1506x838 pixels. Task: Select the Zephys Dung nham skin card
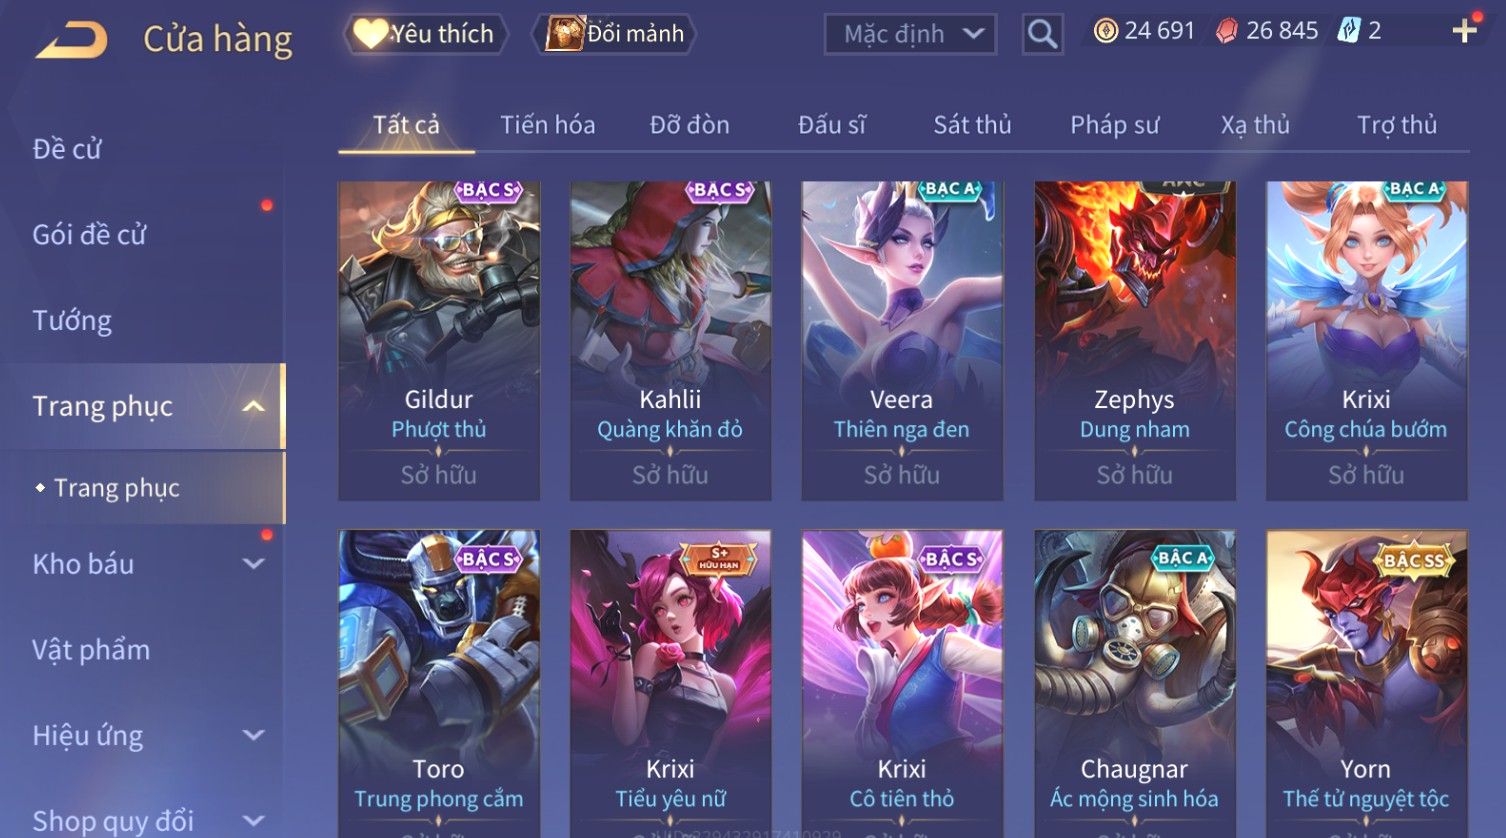point(1135,341)
